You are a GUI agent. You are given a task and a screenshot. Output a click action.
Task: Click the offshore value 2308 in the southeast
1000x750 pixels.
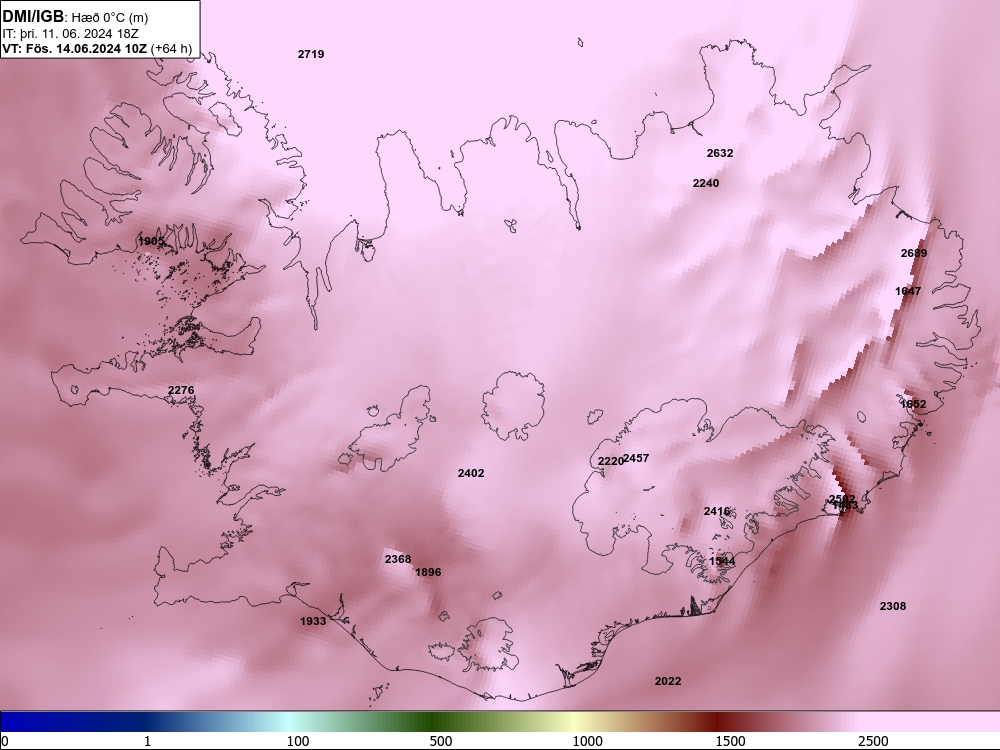[892, 607]
